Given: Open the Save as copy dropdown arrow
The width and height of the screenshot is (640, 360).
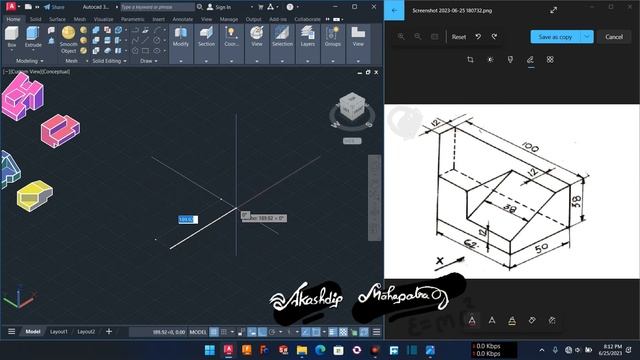Looking at the screenshot, I should pyautogui.click(x=587, y=37).
